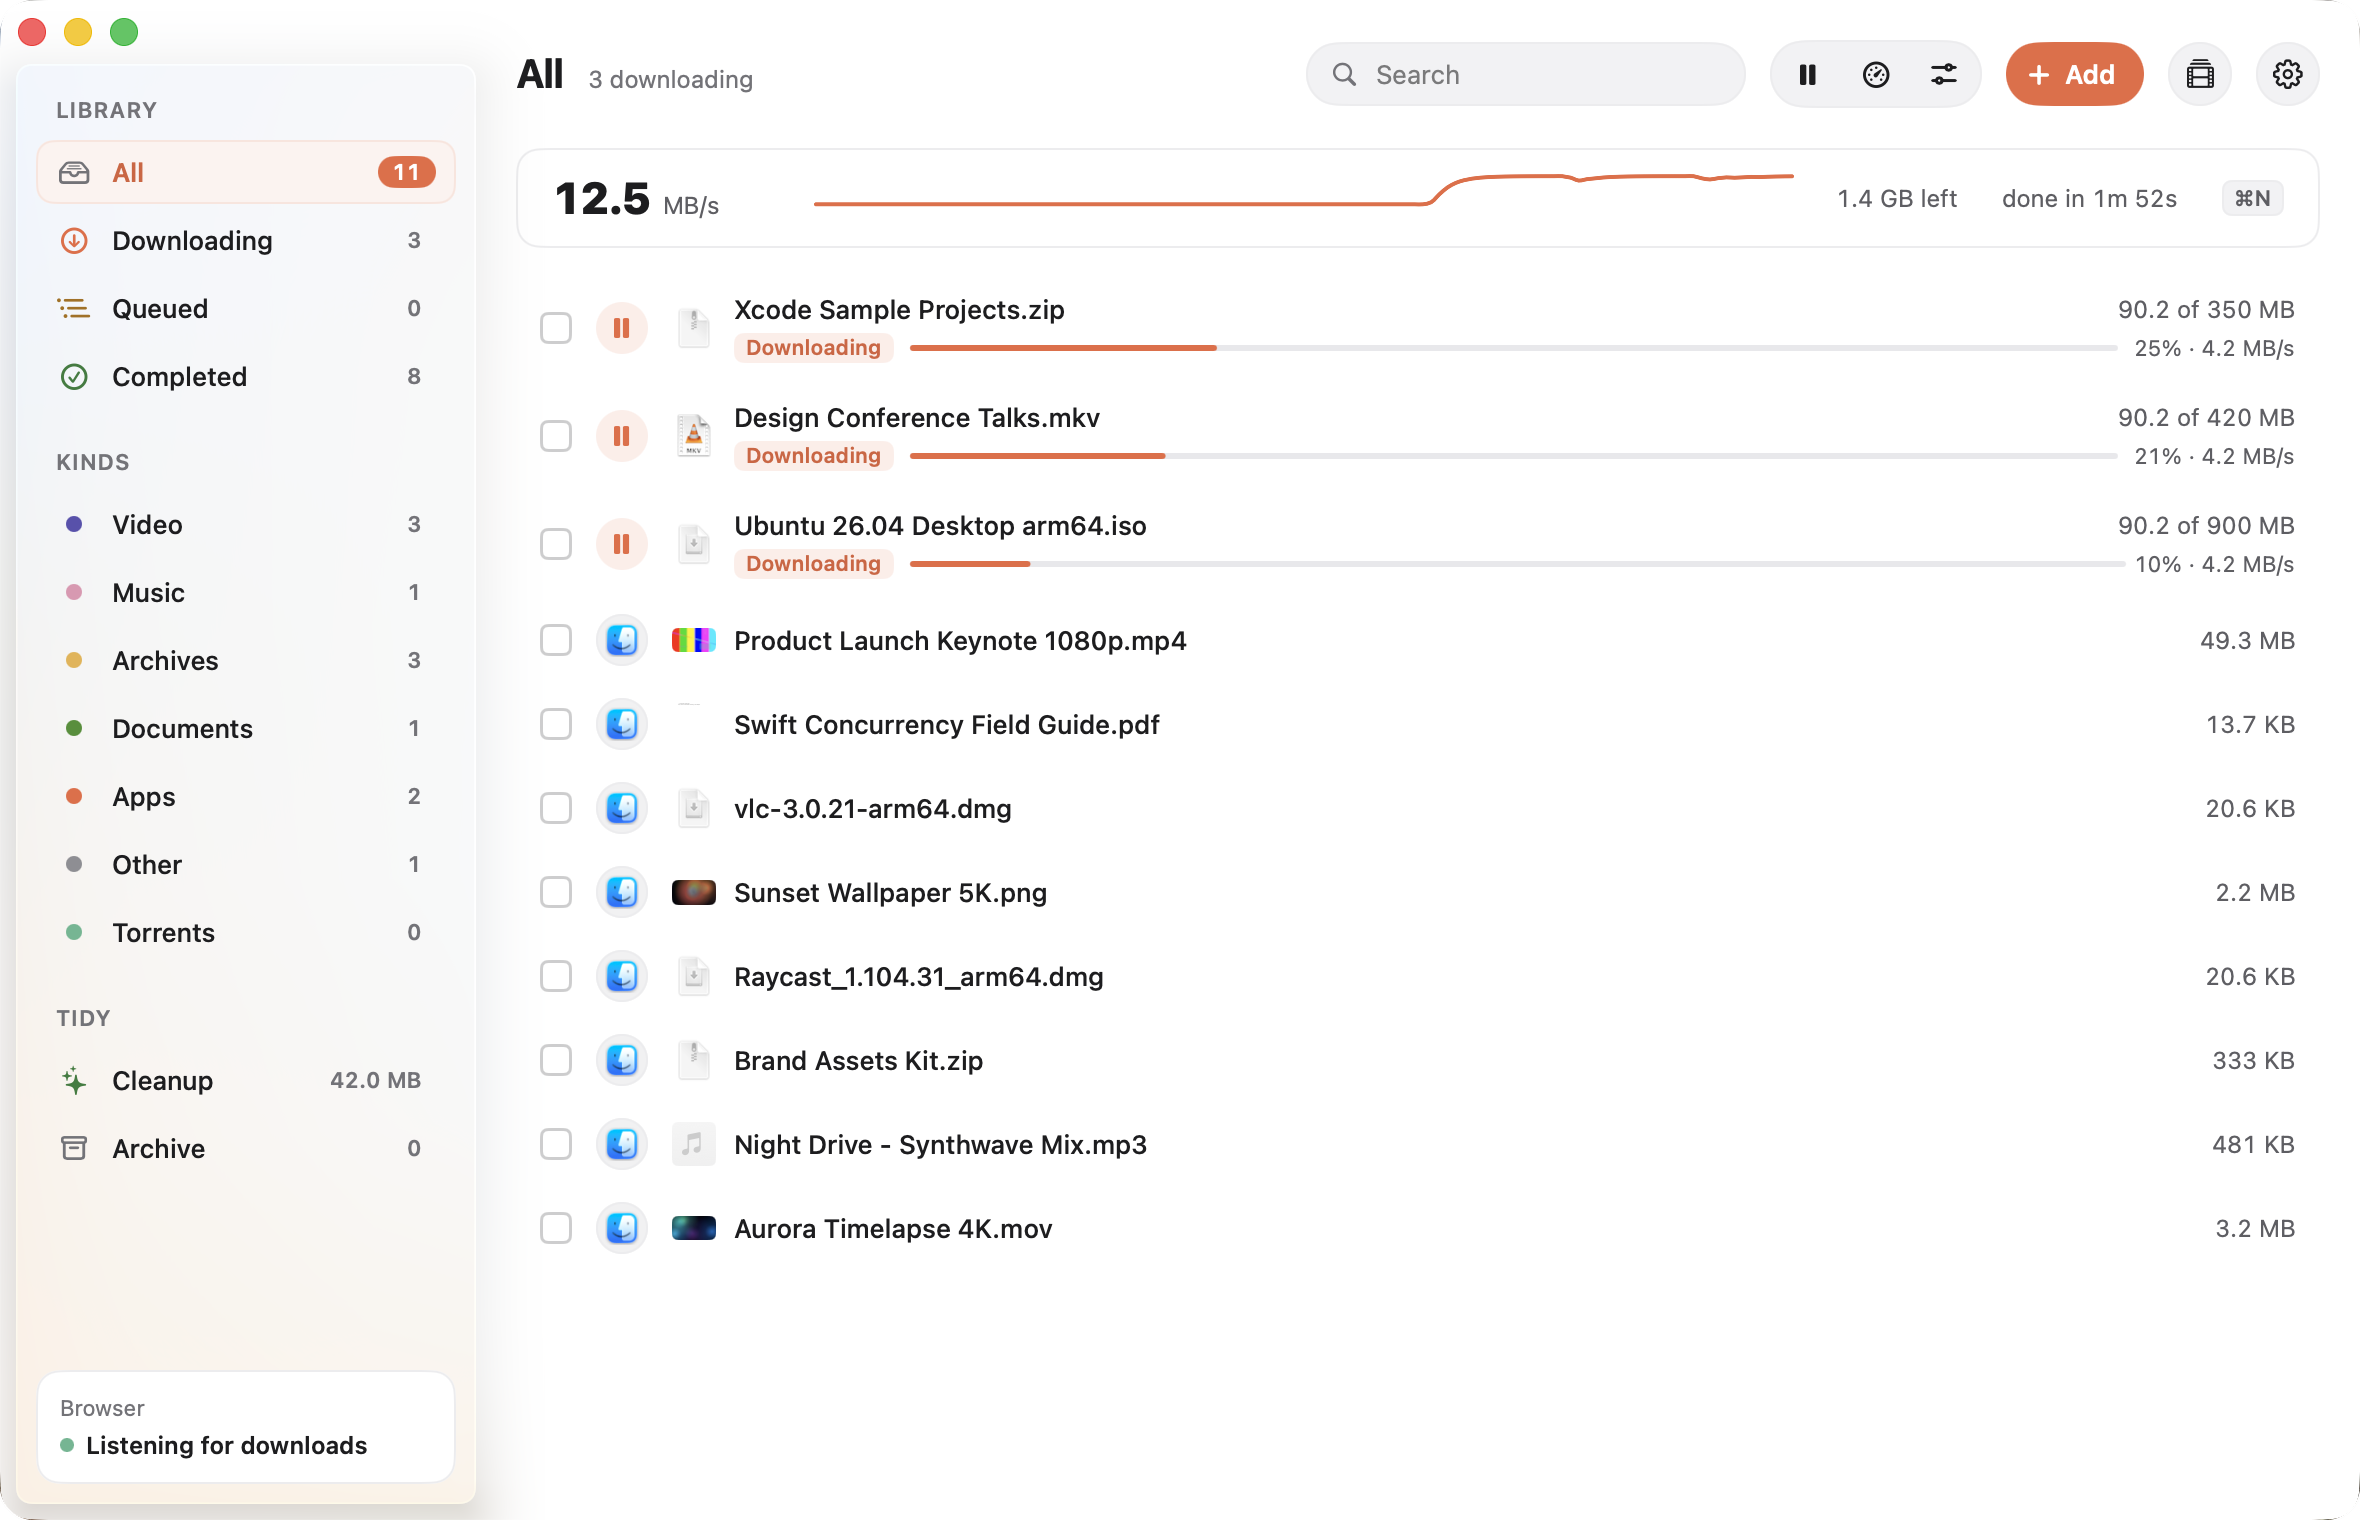Reveal Swift Concurrency Field Guide.pdf in Finder
This screenshot has width=2360, height=1520.
(622, 724)
